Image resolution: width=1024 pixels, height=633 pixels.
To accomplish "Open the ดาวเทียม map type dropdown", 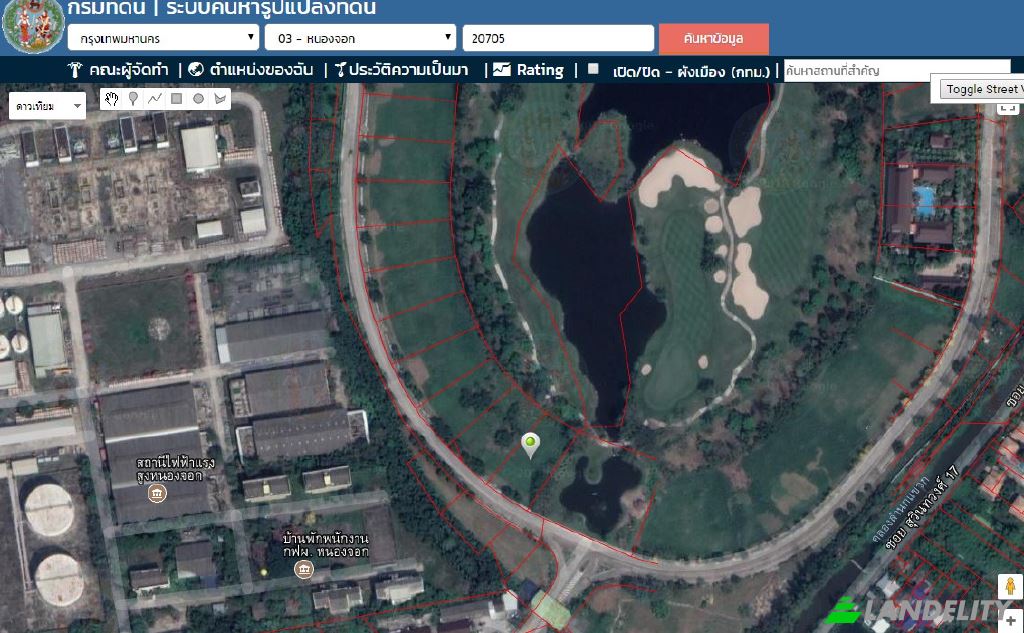I will [x=47, y=106].
